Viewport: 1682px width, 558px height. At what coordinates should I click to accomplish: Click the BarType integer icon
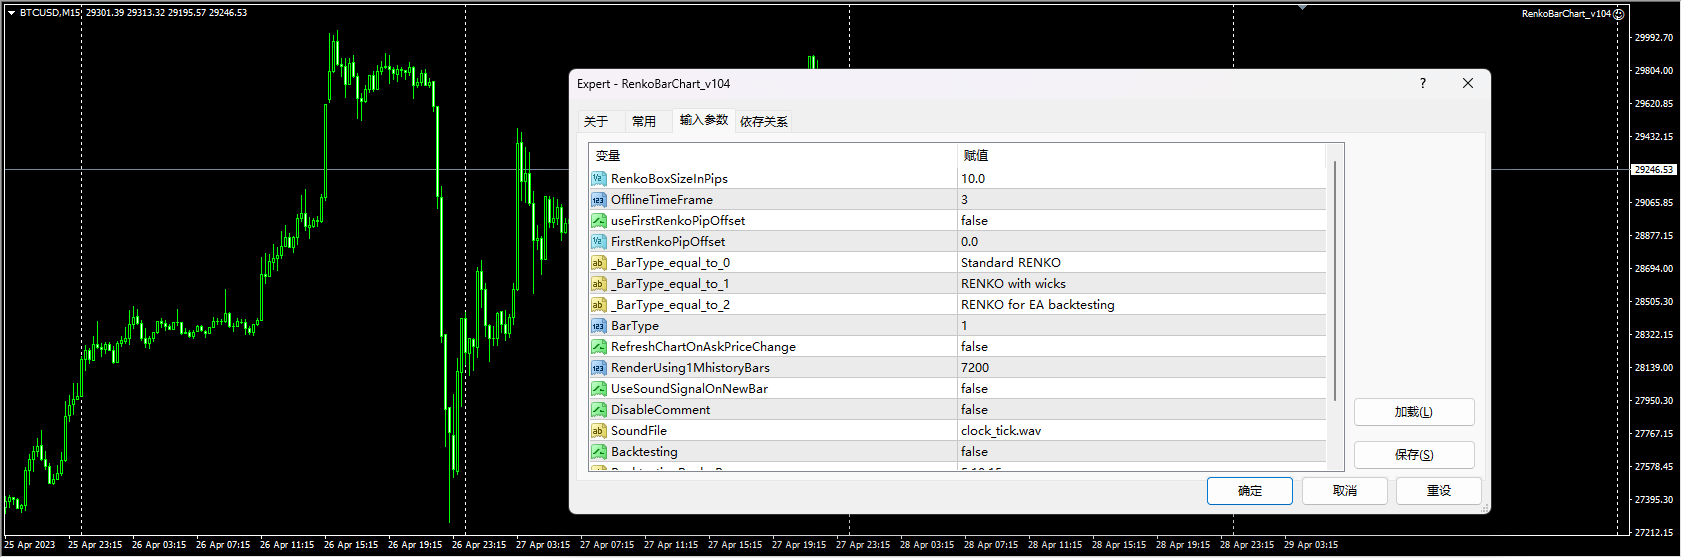pyautogui.click(x=598, y=326)
